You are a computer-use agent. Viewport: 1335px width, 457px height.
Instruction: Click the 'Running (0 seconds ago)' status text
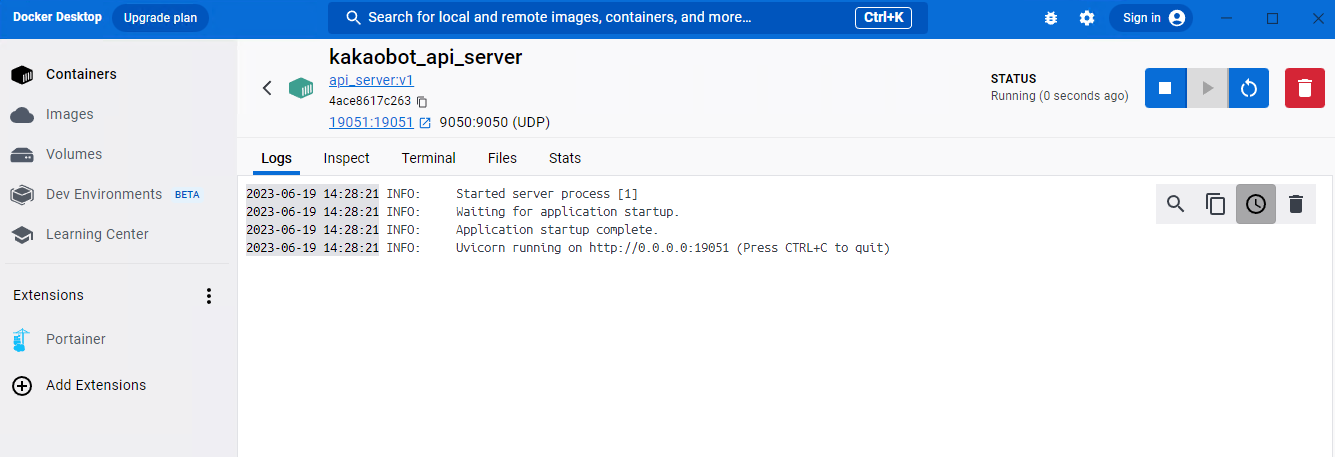click(x=1059, y=96)
